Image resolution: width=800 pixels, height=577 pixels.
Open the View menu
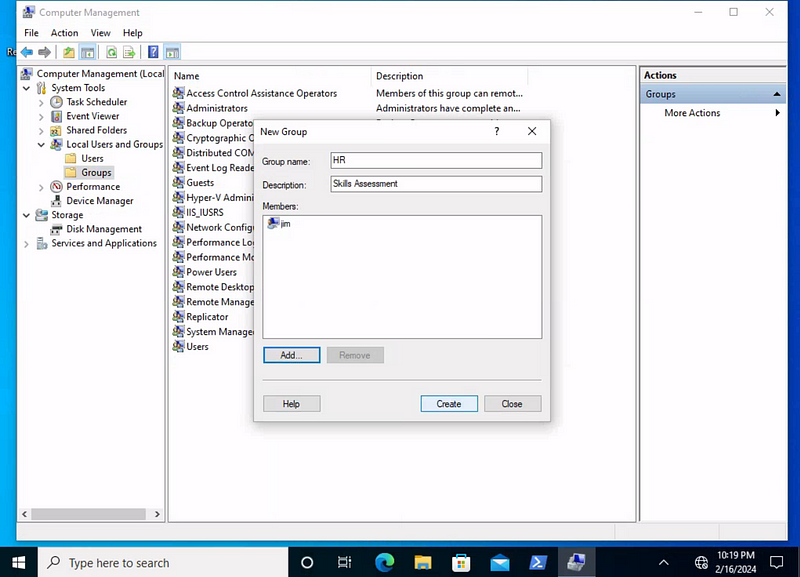tap(101, 33)
